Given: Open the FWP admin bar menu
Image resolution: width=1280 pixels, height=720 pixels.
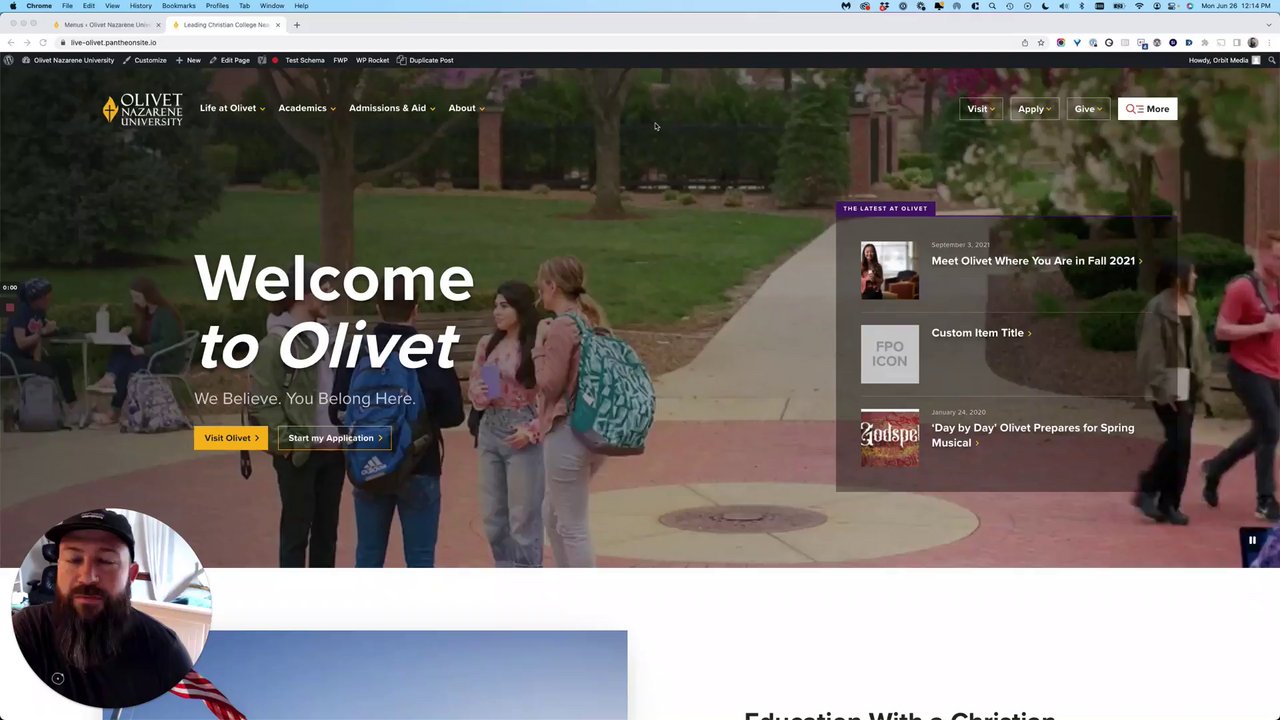Looking at the screenshot, I should point(340,60).
